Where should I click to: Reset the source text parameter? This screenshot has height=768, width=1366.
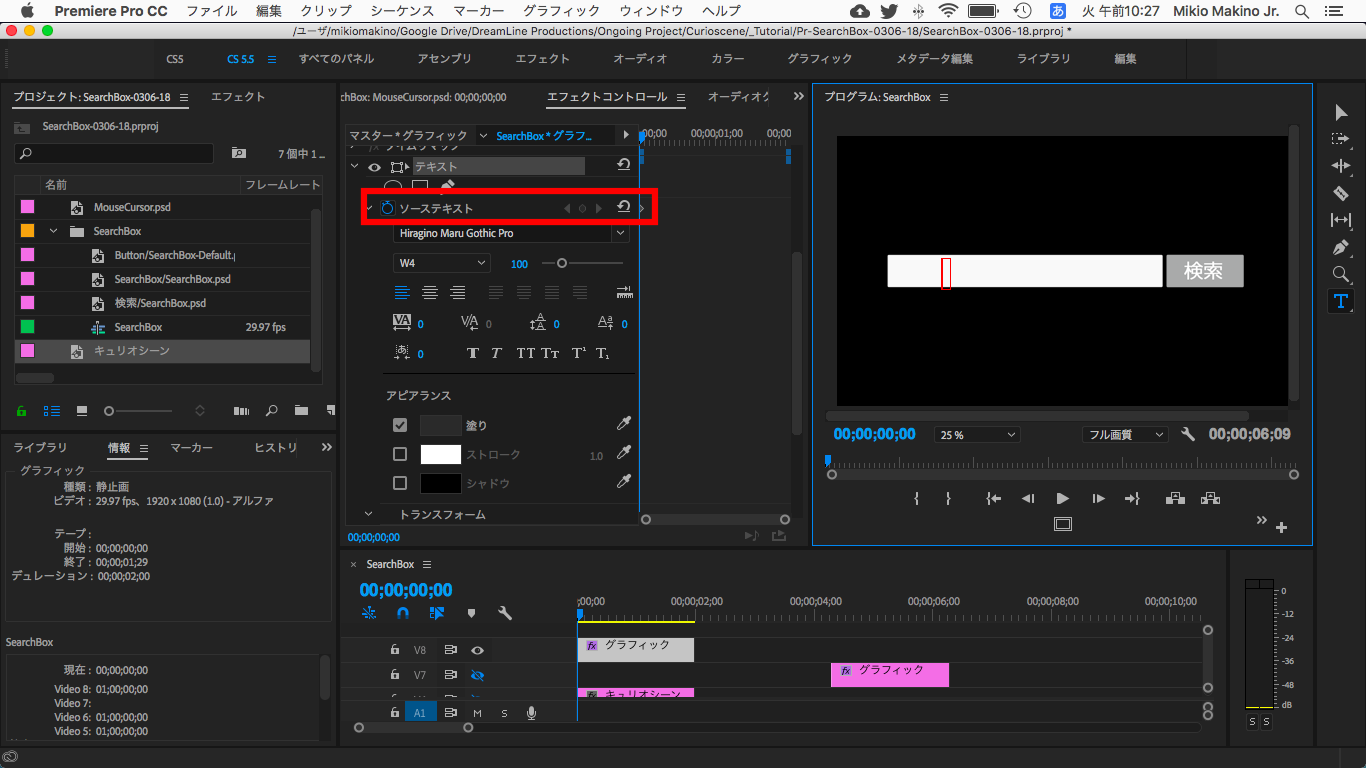[x=623, y=207]
